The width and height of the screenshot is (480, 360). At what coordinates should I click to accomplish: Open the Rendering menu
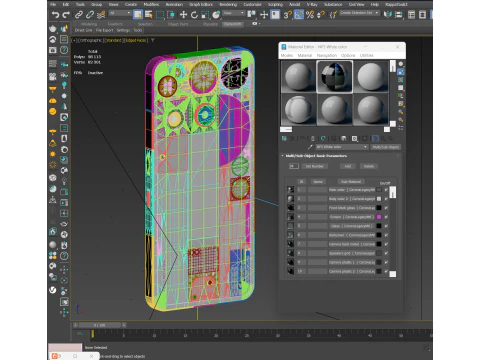pos(228,4)
